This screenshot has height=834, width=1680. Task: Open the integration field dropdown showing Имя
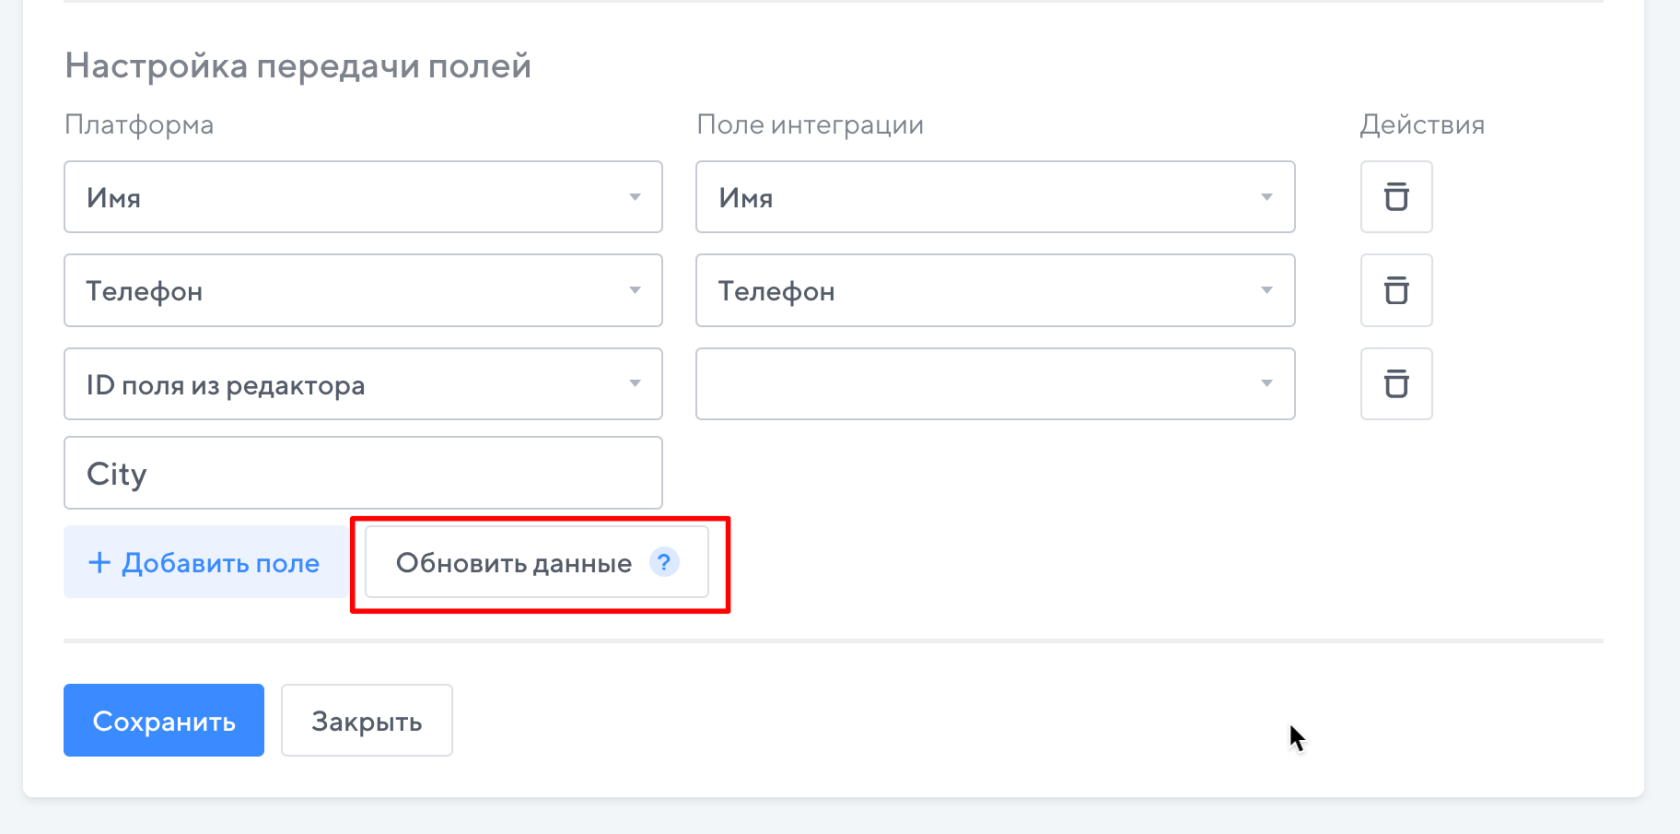click(x=995, y=197)
